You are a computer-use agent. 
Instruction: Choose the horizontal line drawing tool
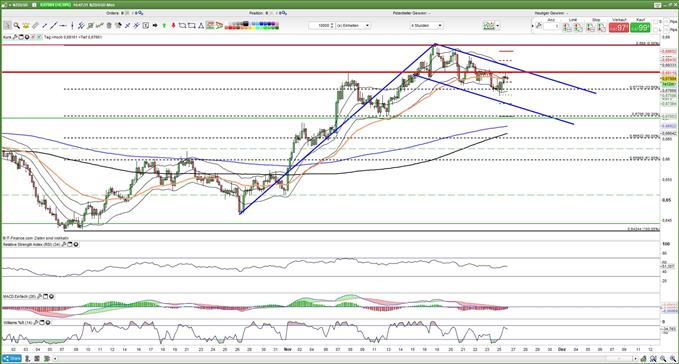tap(63, 26)
